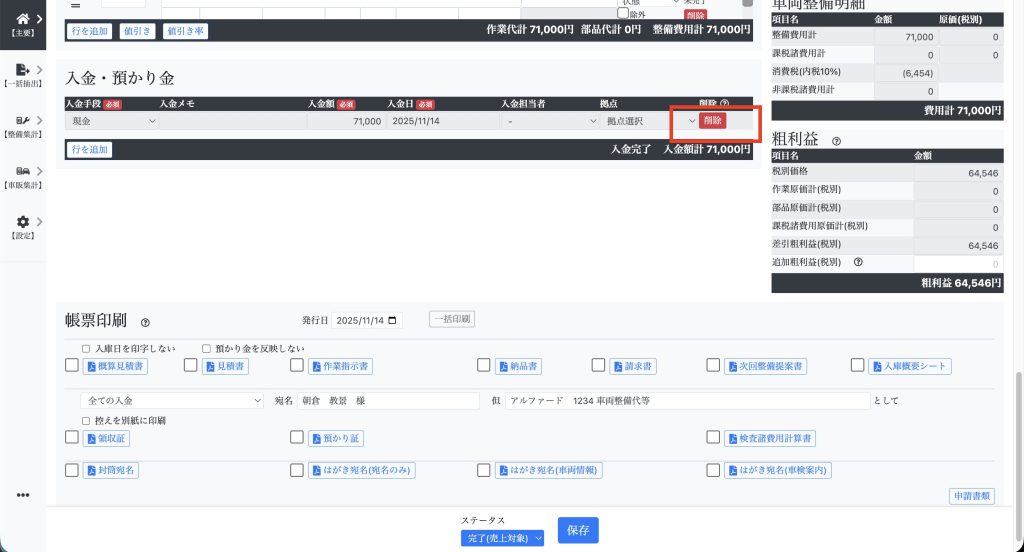Image resolution: width=1024 pixels, height=552 pixels.
Task: Click the red 削除 button in payment row
Action: [x=712, y=120]
